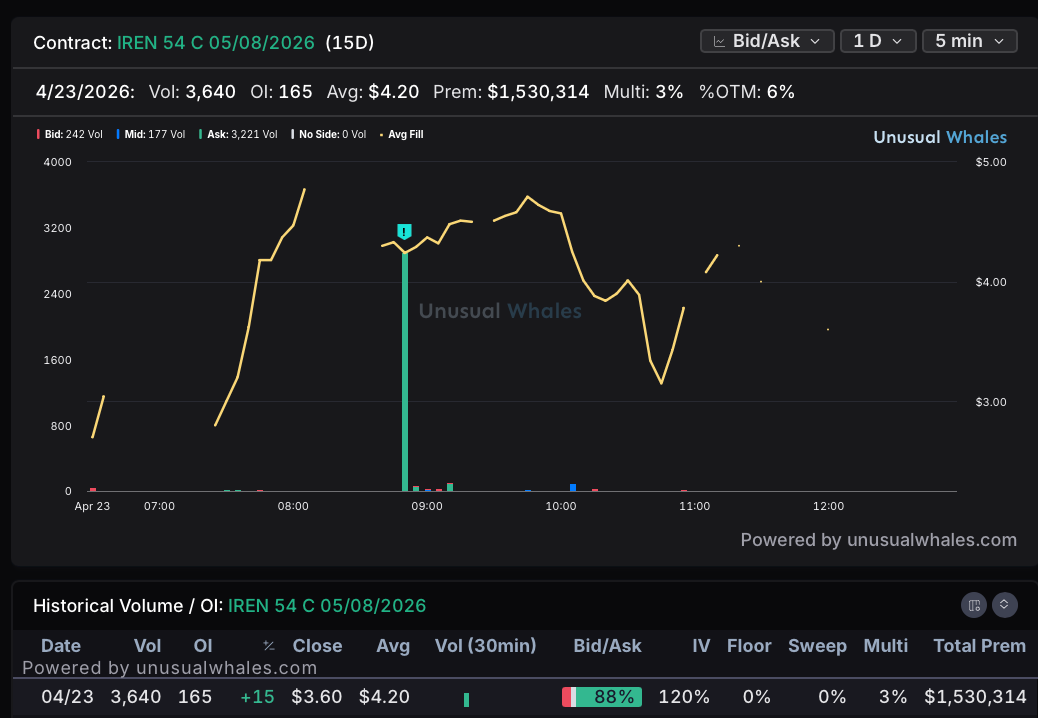Click the Powered by unusualwhales.com text under chart
Image resolution: width=1038 pixels, height=718 pixels.
pyautogui.click(x=878, y=540)
